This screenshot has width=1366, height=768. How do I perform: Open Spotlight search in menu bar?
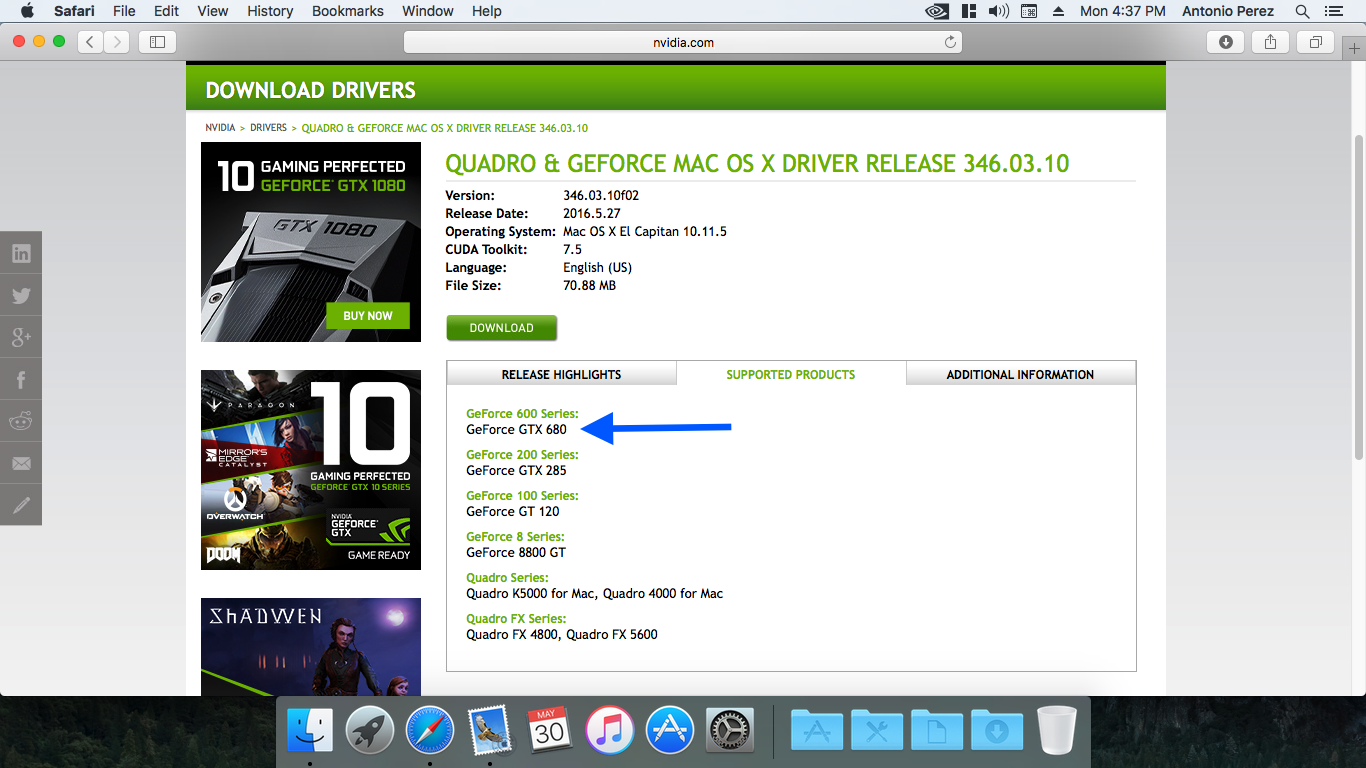[x=1302, y=11]
